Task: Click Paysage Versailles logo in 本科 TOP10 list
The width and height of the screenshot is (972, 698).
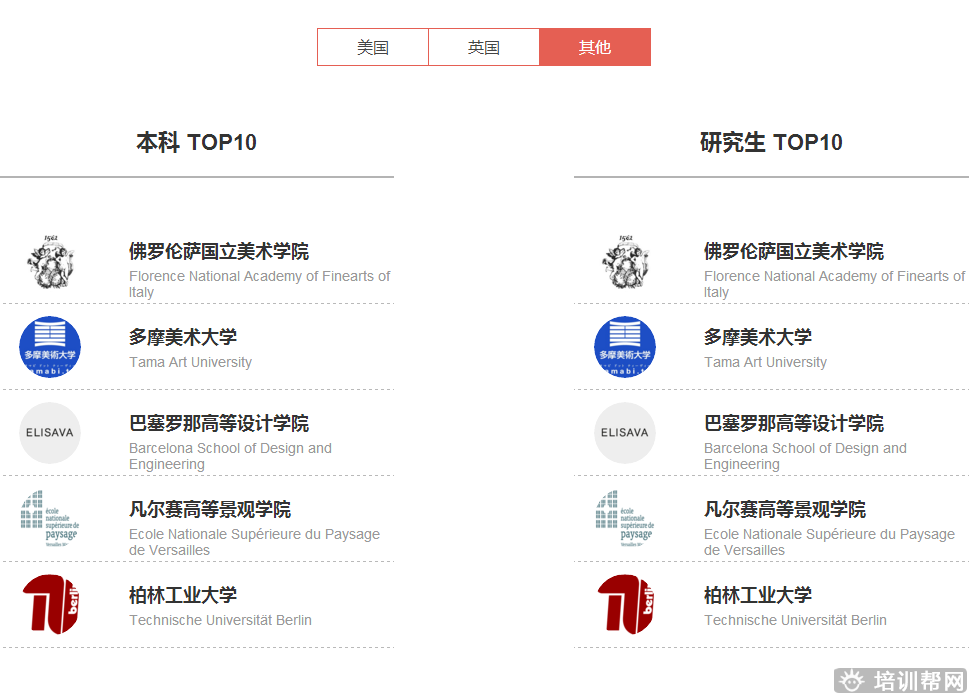Action: (x=50, y=519)
